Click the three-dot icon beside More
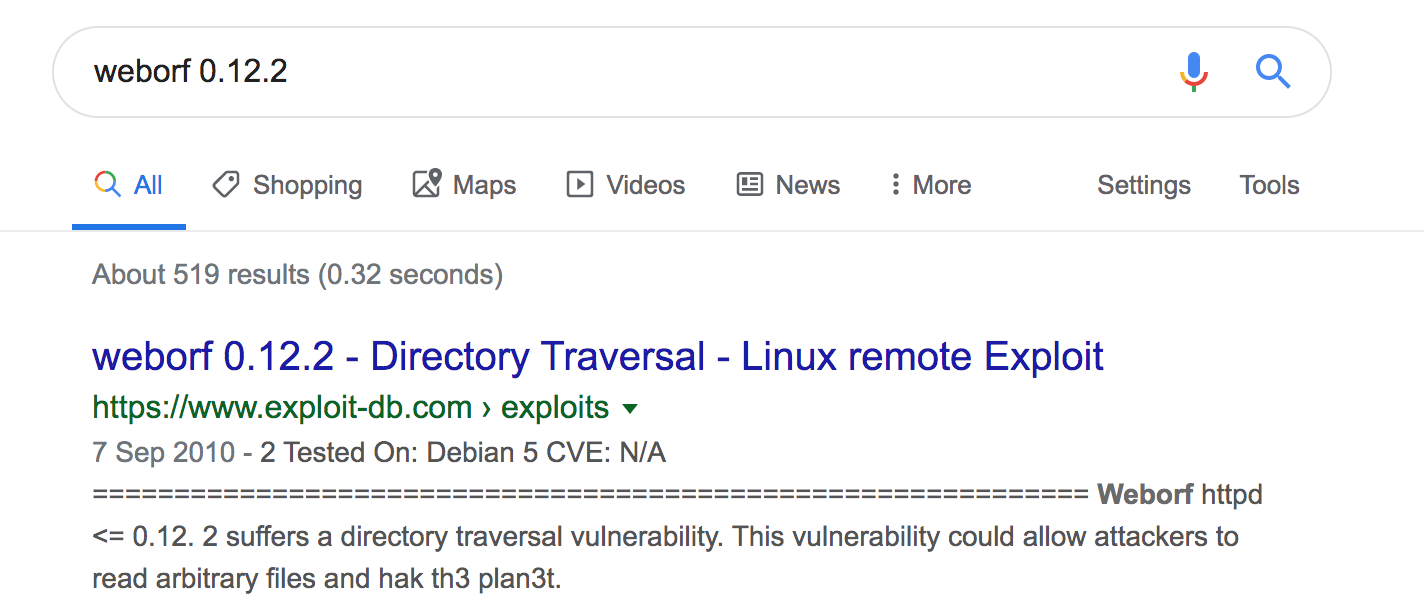Image resolution: width=1424 pixels, height=610 pixels. pos(895,184)
